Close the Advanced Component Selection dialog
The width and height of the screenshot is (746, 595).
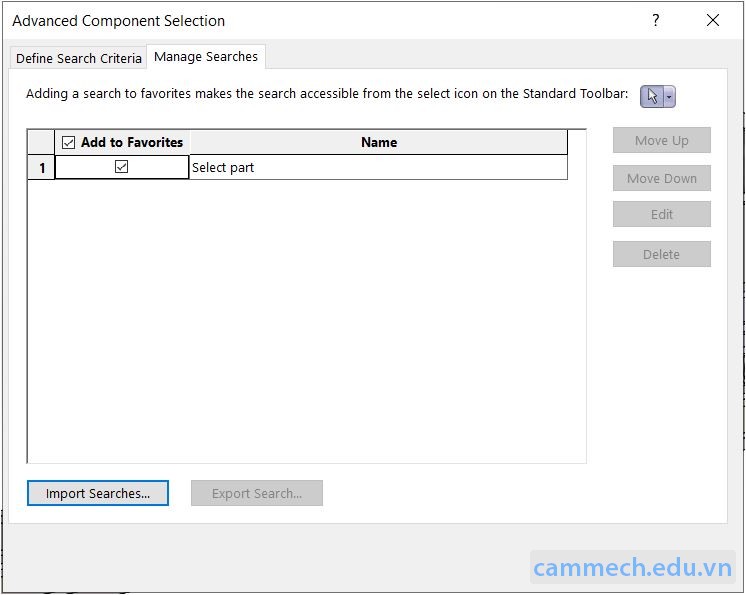[713, 20]
